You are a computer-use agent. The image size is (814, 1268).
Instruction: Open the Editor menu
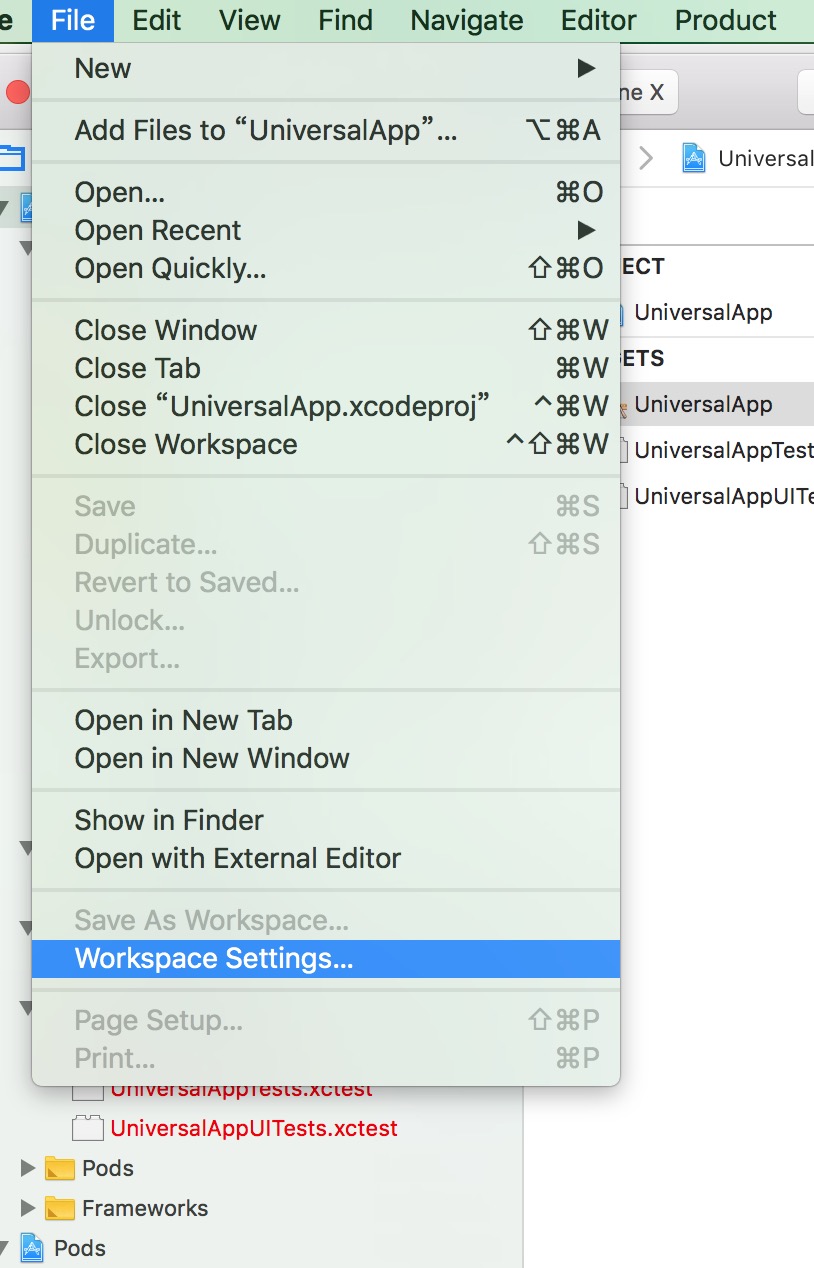599,20
